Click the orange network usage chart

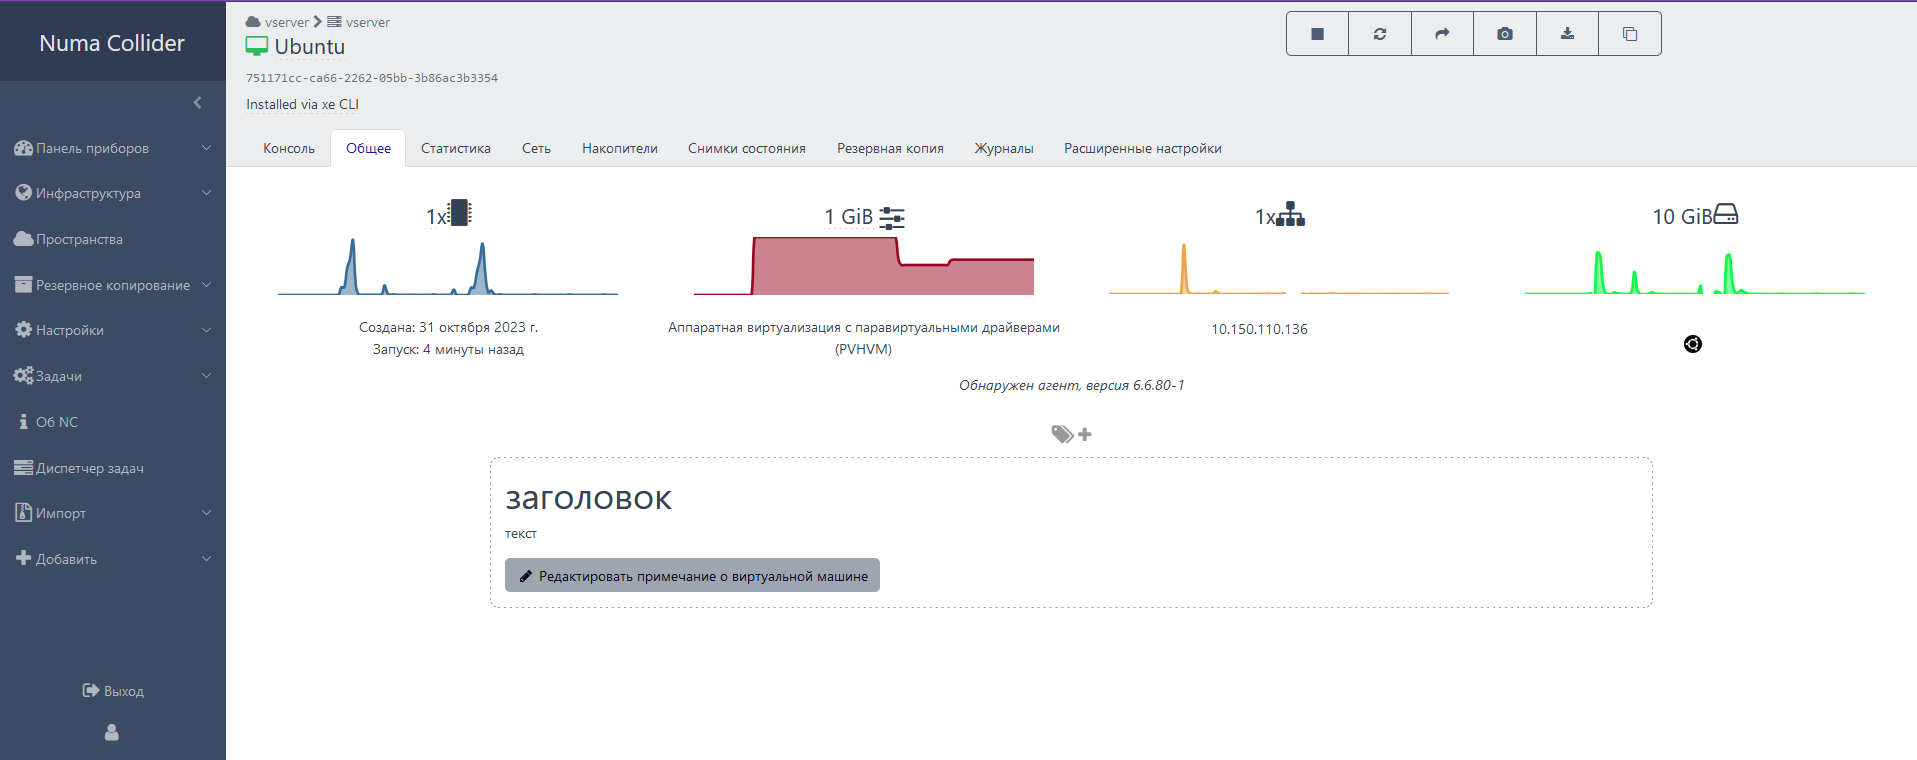[1279, 268]
